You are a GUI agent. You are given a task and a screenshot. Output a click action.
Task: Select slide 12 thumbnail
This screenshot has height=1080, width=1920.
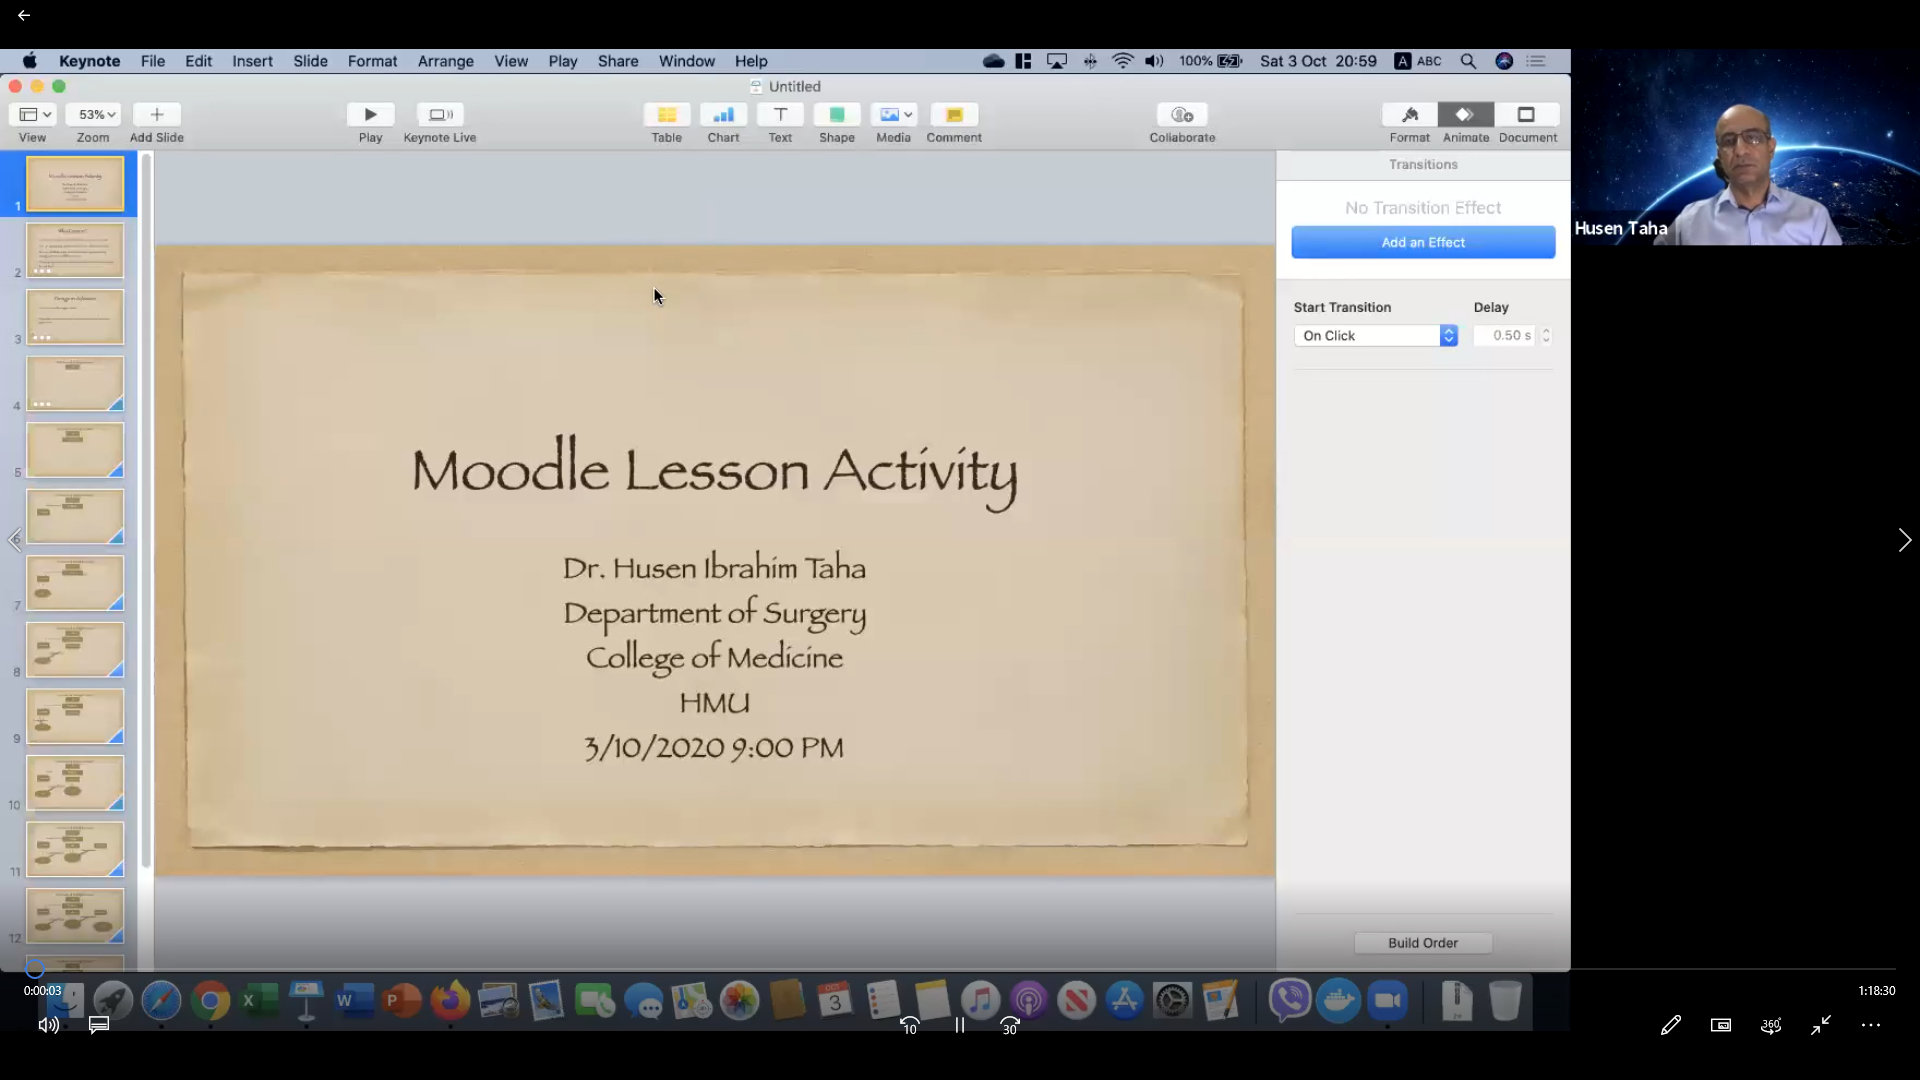click(75, 916)
